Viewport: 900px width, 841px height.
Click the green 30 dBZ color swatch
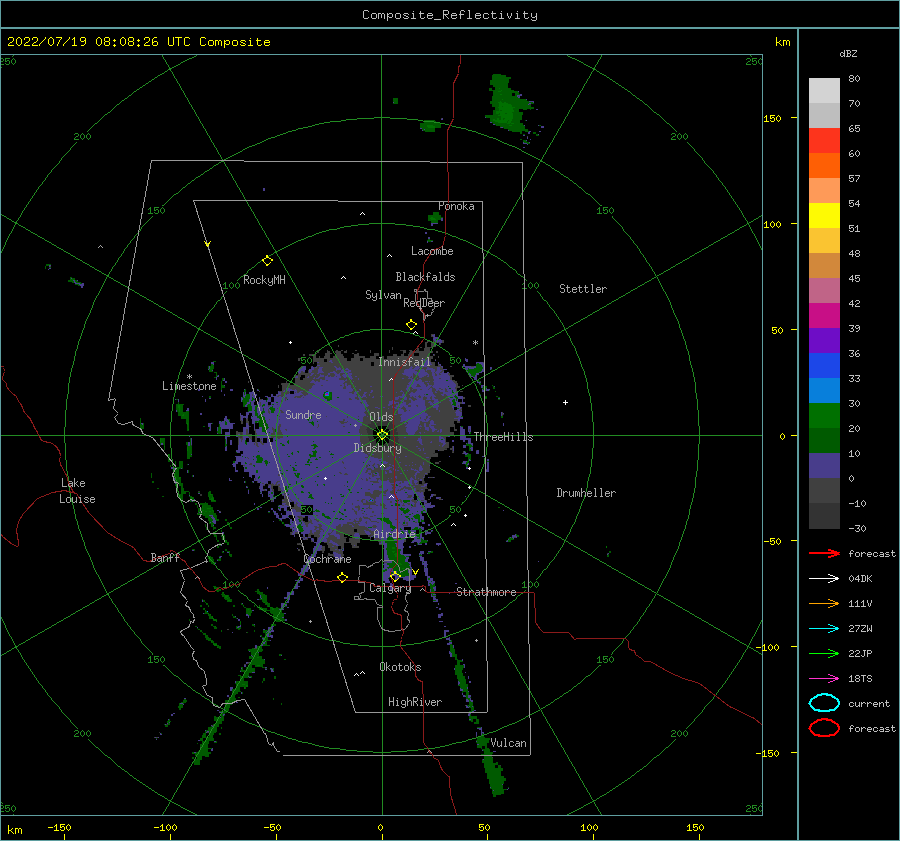coord(824,416)
